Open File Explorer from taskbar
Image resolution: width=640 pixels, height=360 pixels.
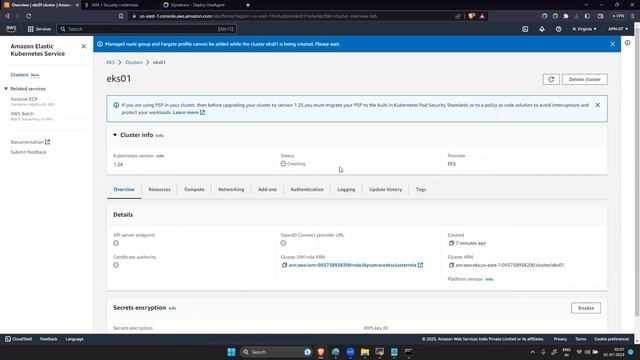click(x=364, y=352)
